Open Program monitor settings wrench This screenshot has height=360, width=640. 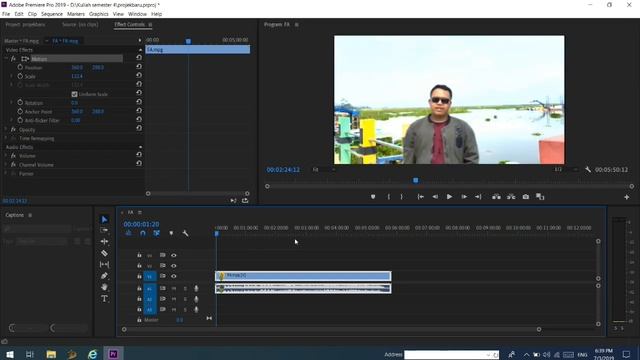coord(588,169)
